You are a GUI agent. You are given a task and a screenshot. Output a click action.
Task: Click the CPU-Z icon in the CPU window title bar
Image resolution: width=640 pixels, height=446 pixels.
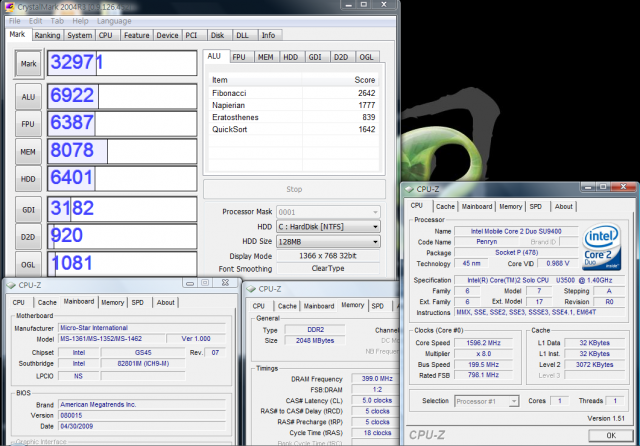point(409,189)
